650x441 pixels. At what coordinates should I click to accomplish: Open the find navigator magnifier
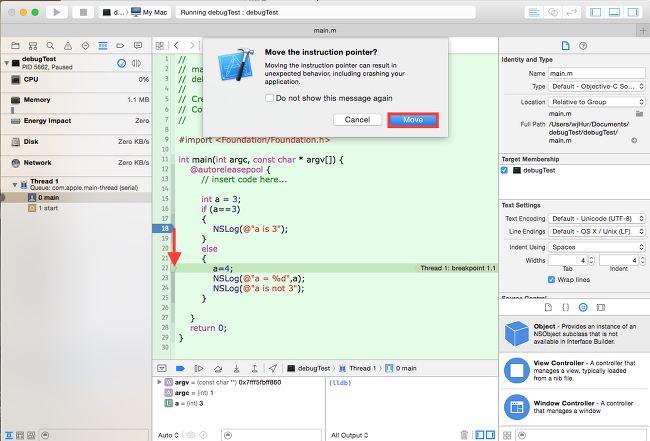(50, 46)
